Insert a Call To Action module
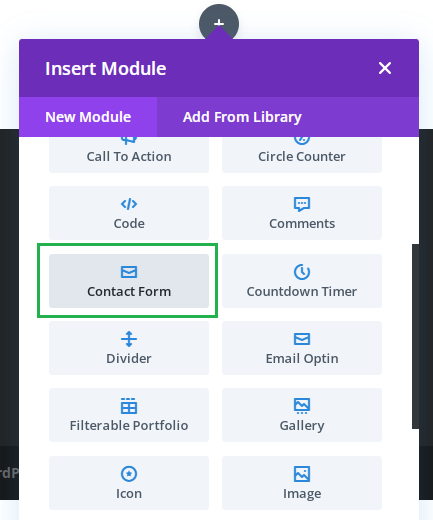 pos(129,155)
